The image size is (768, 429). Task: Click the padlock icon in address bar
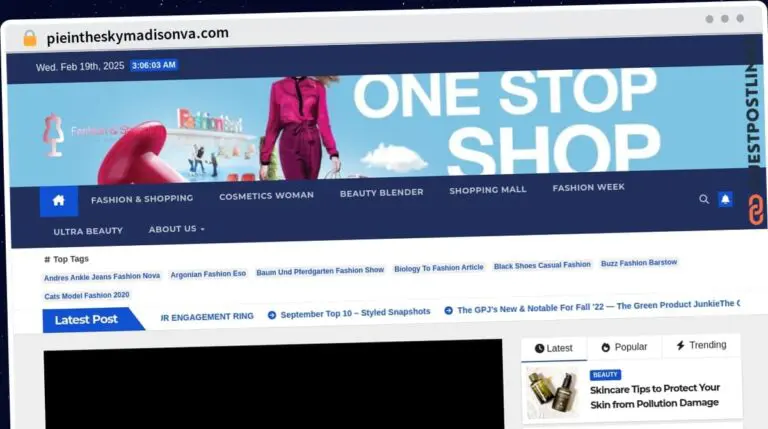[x=30, y=38]
